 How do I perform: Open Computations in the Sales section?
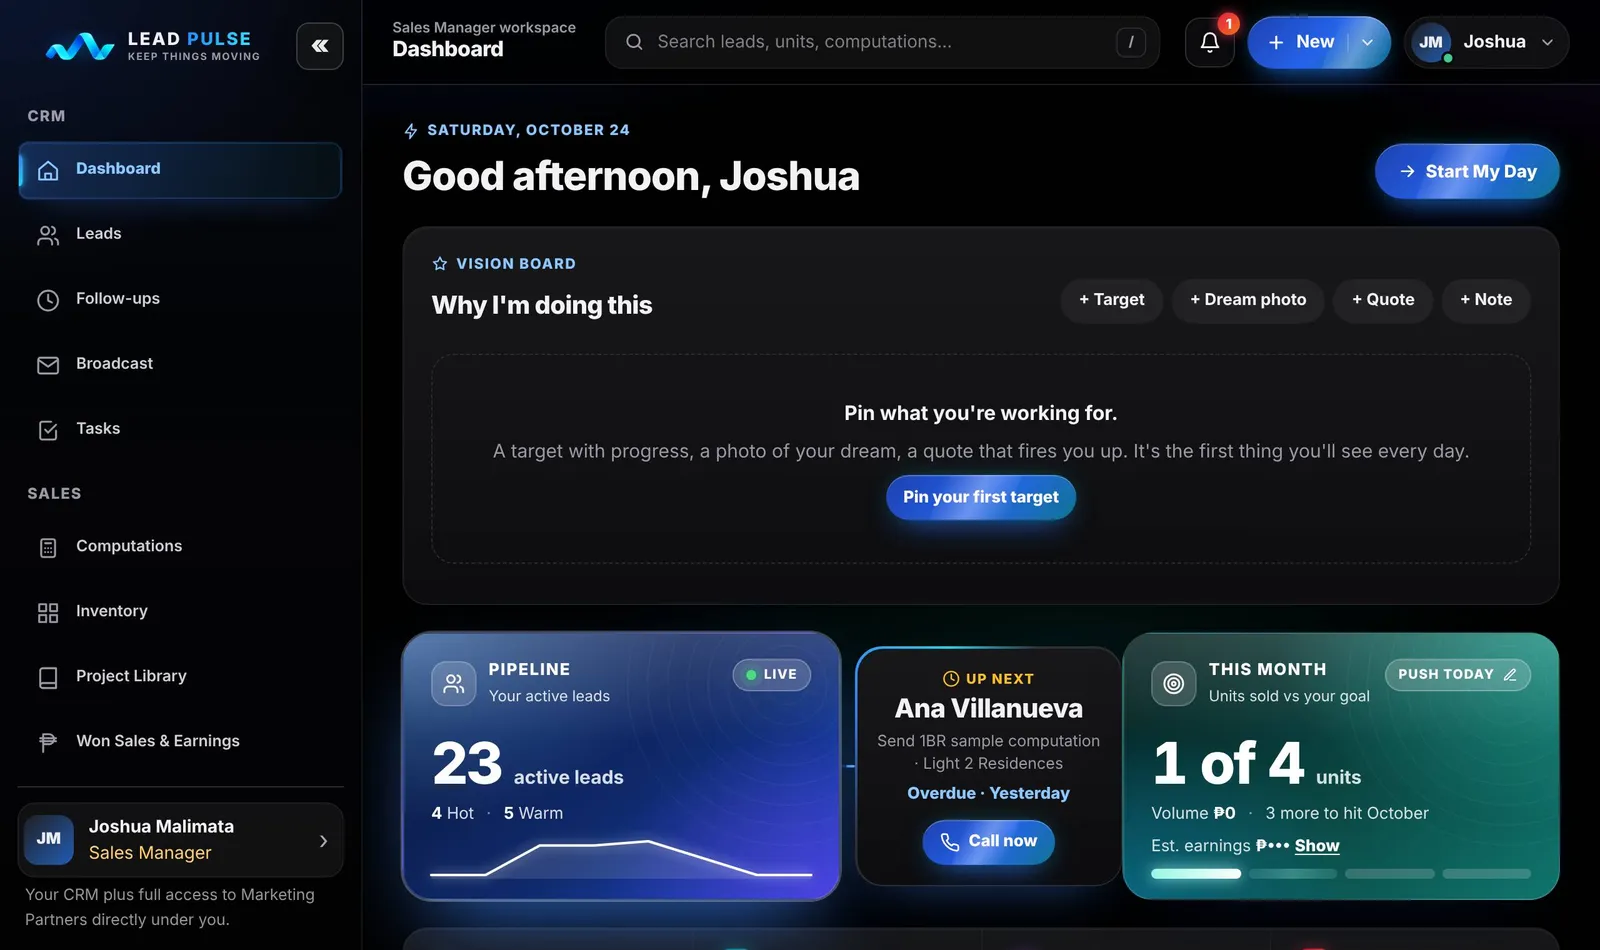(x=180, y=546)
